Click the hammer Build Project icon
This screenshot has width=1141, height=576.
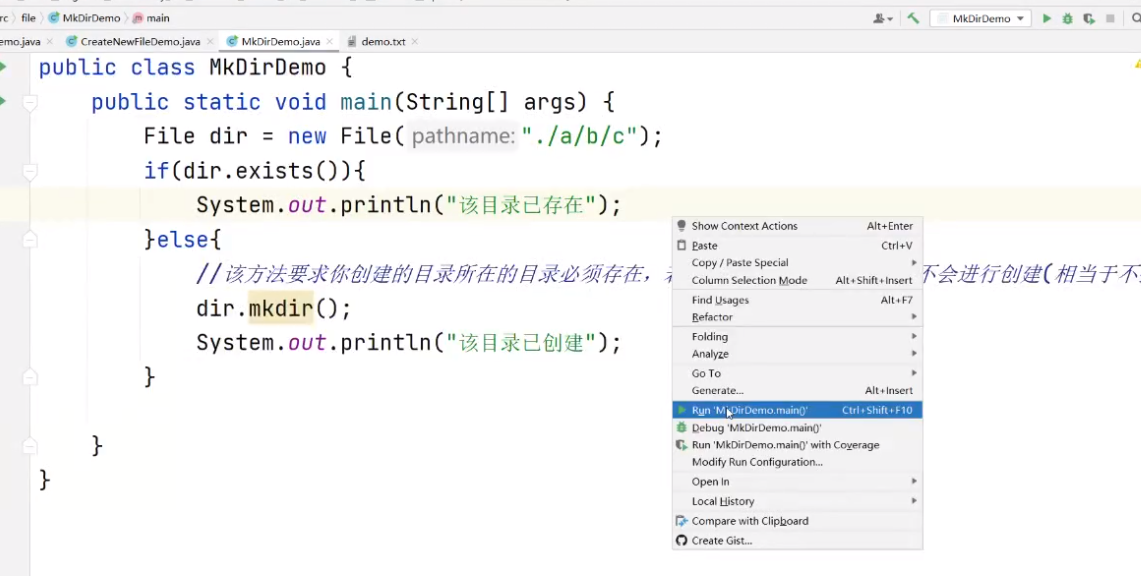click(x=913, y=17)
